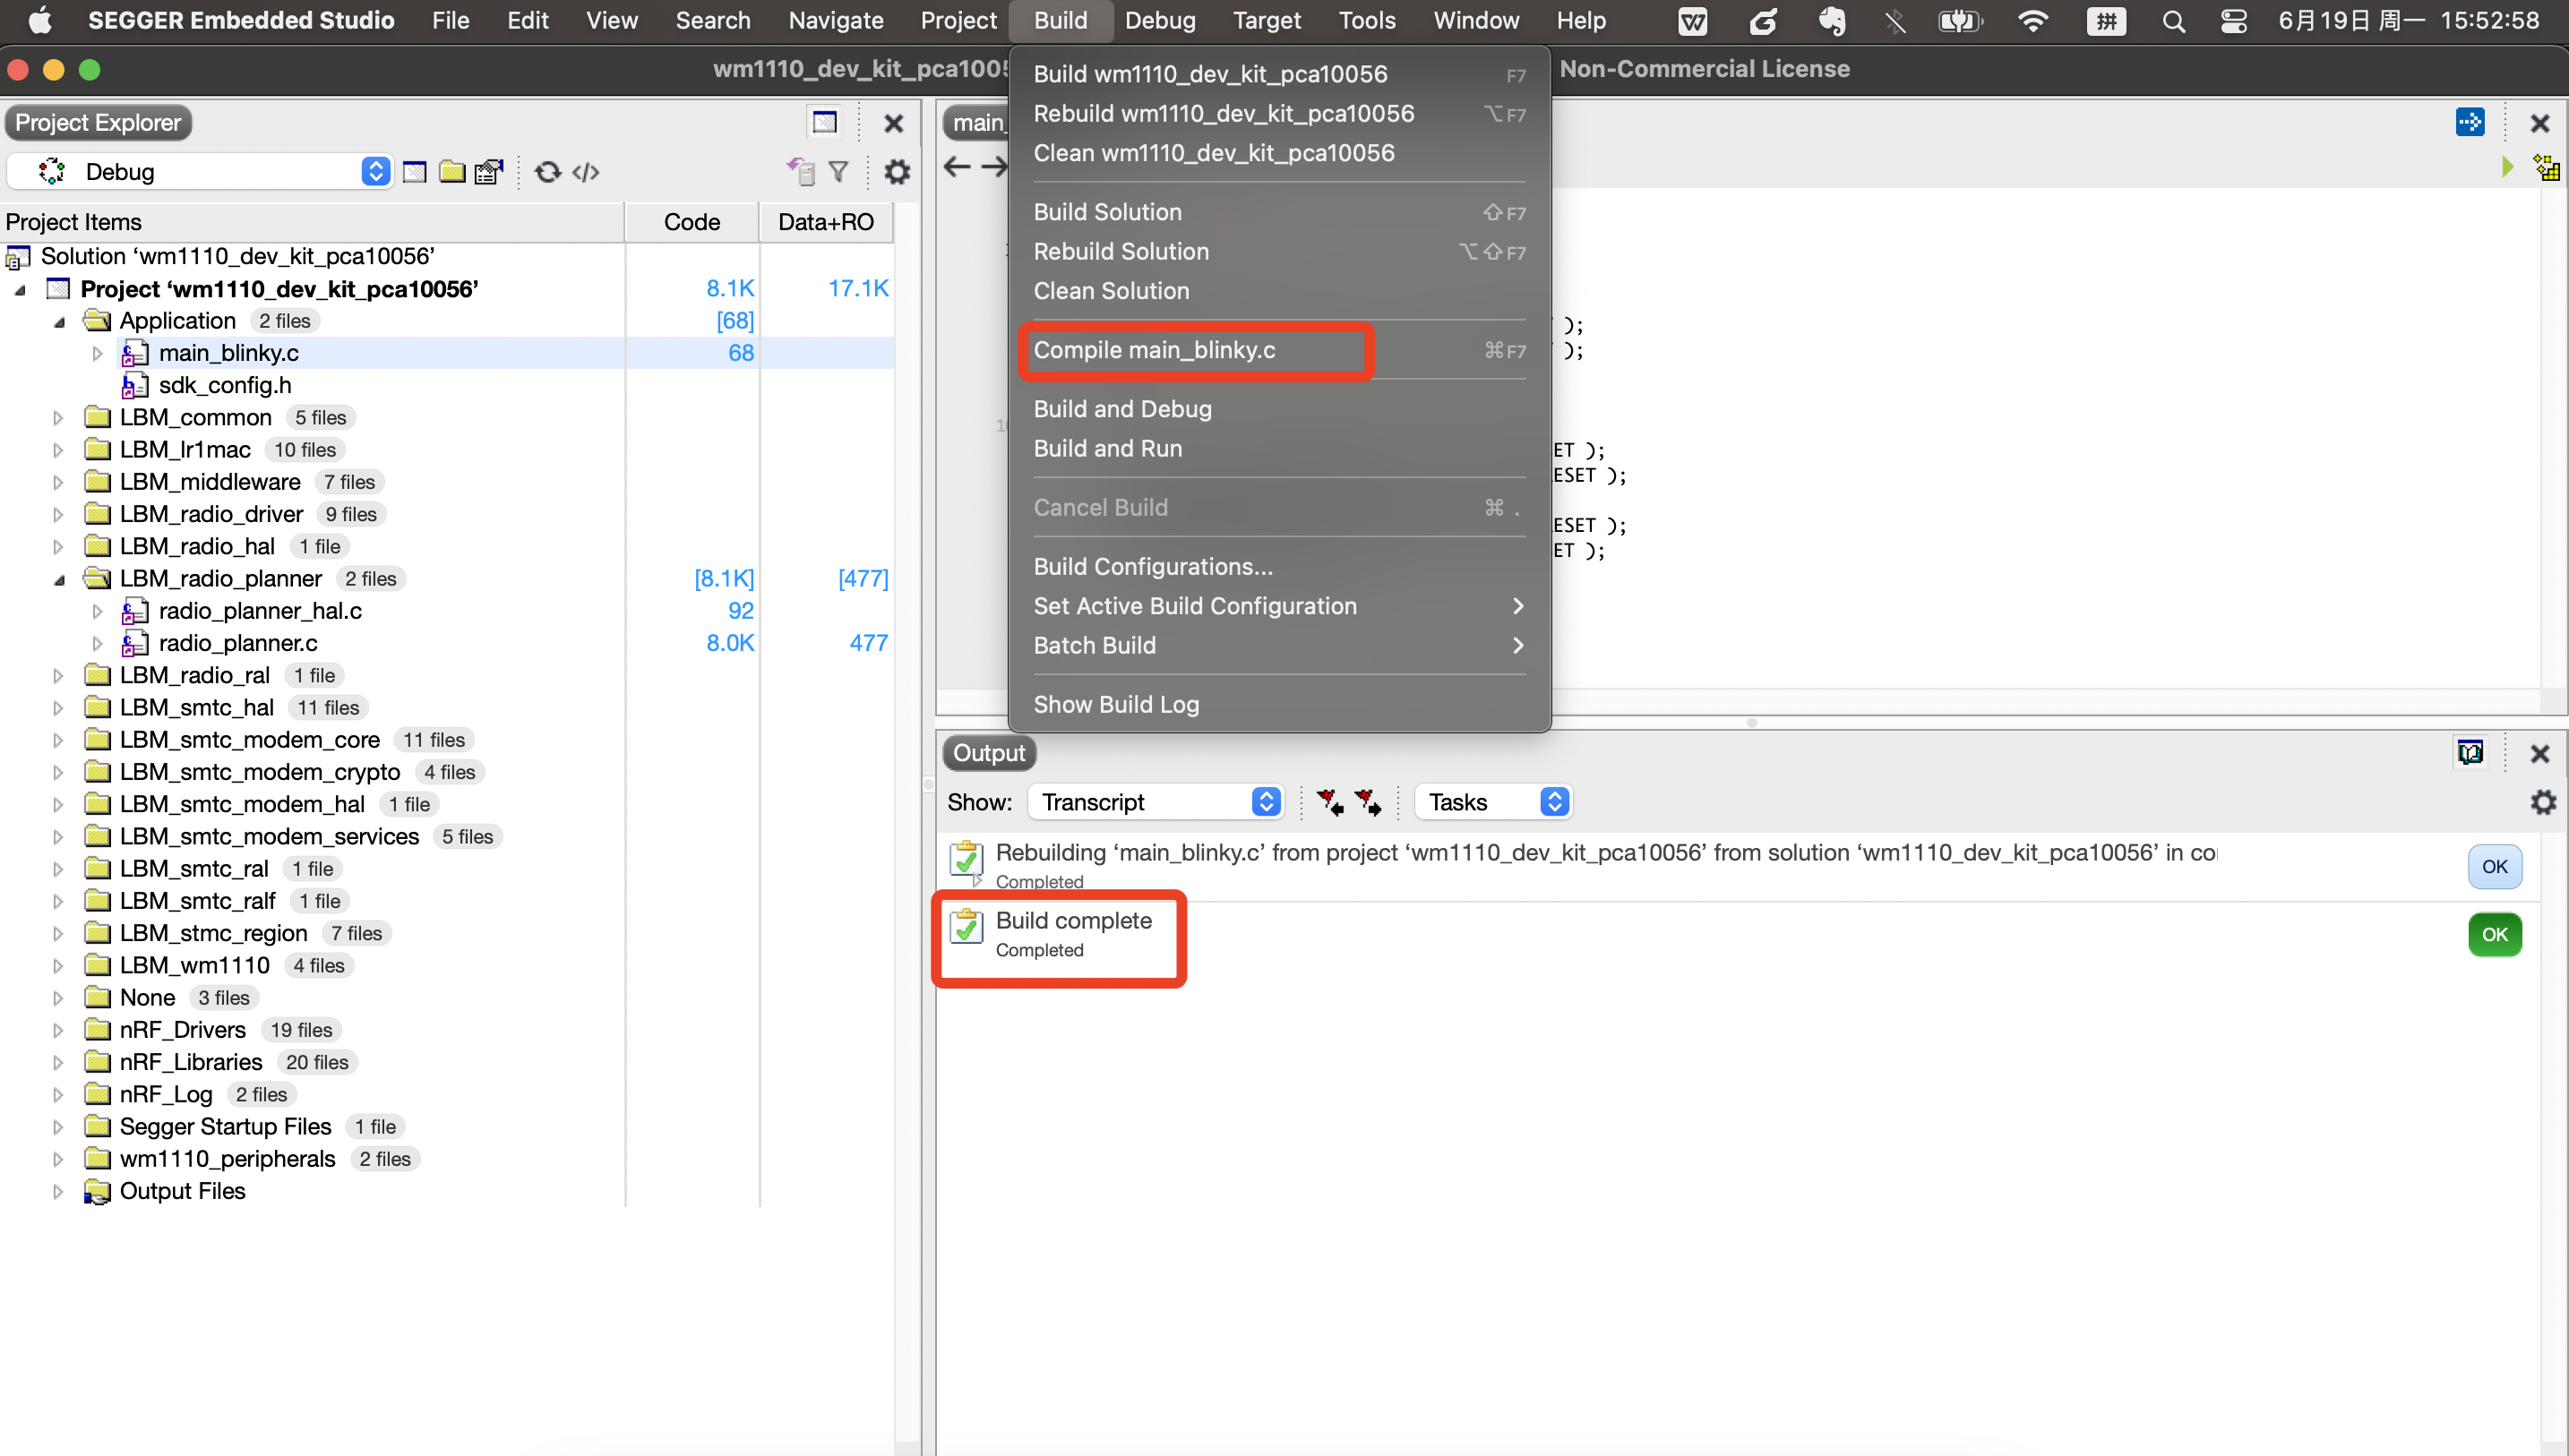Click the Output panel settings gear icon
This screenshot has width=2569, height=1456.
click(x=2544, y=801)
